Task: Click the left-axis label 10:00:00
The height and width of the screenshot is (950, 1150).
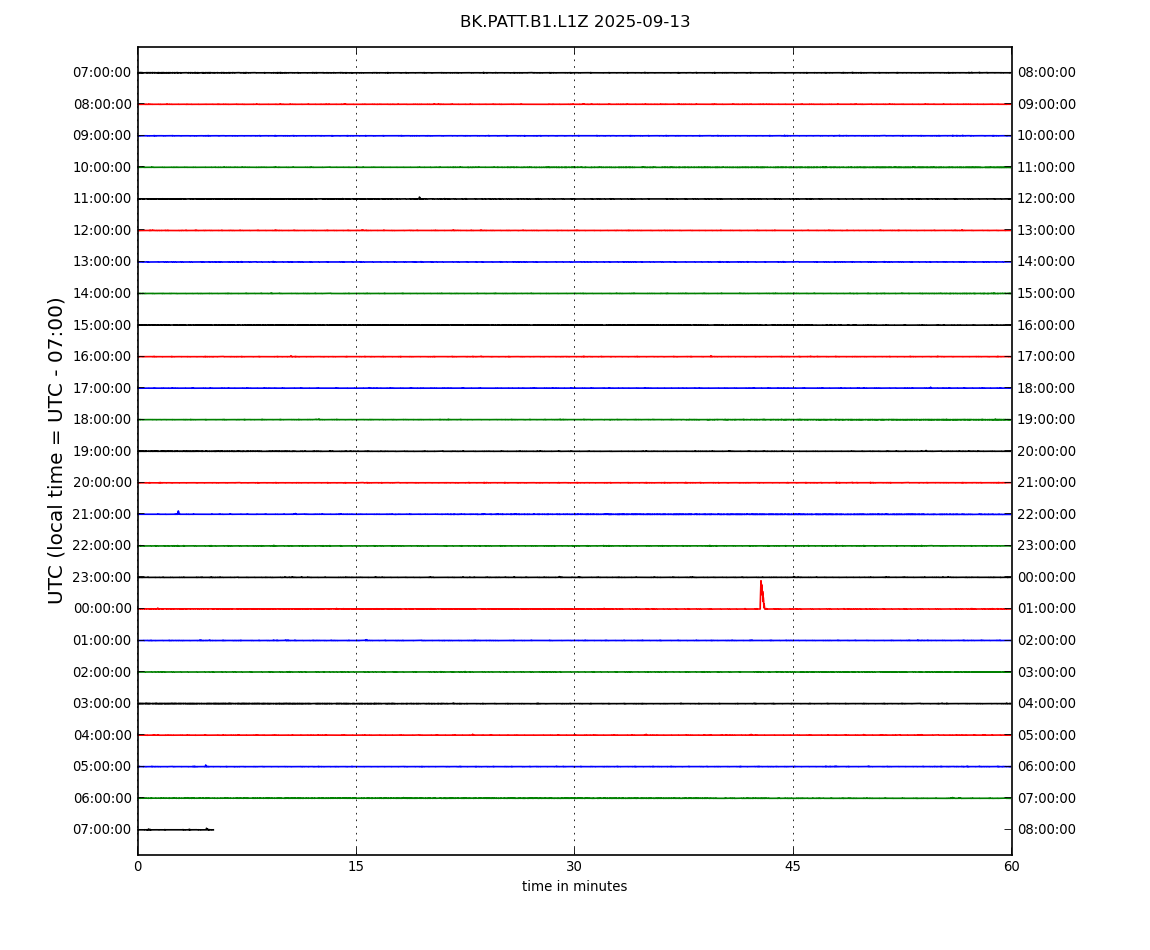Action: [x=102, y=167]
